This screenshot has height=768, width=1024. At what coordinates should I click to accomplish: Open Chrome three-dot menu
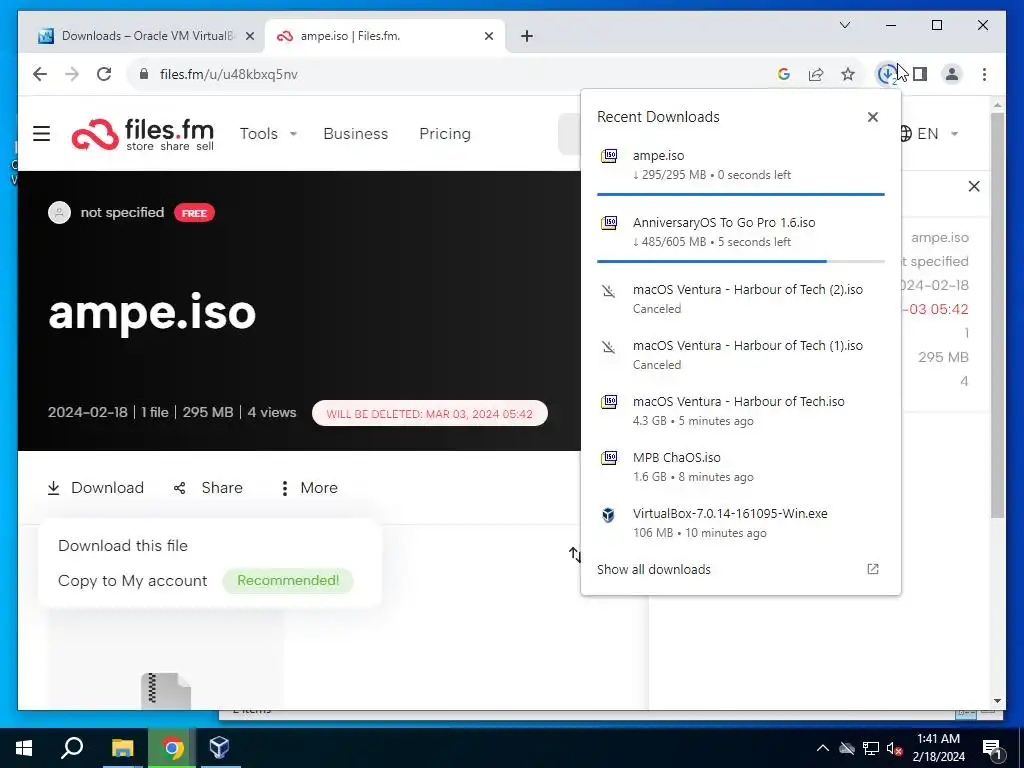click(x=984, y=74)
